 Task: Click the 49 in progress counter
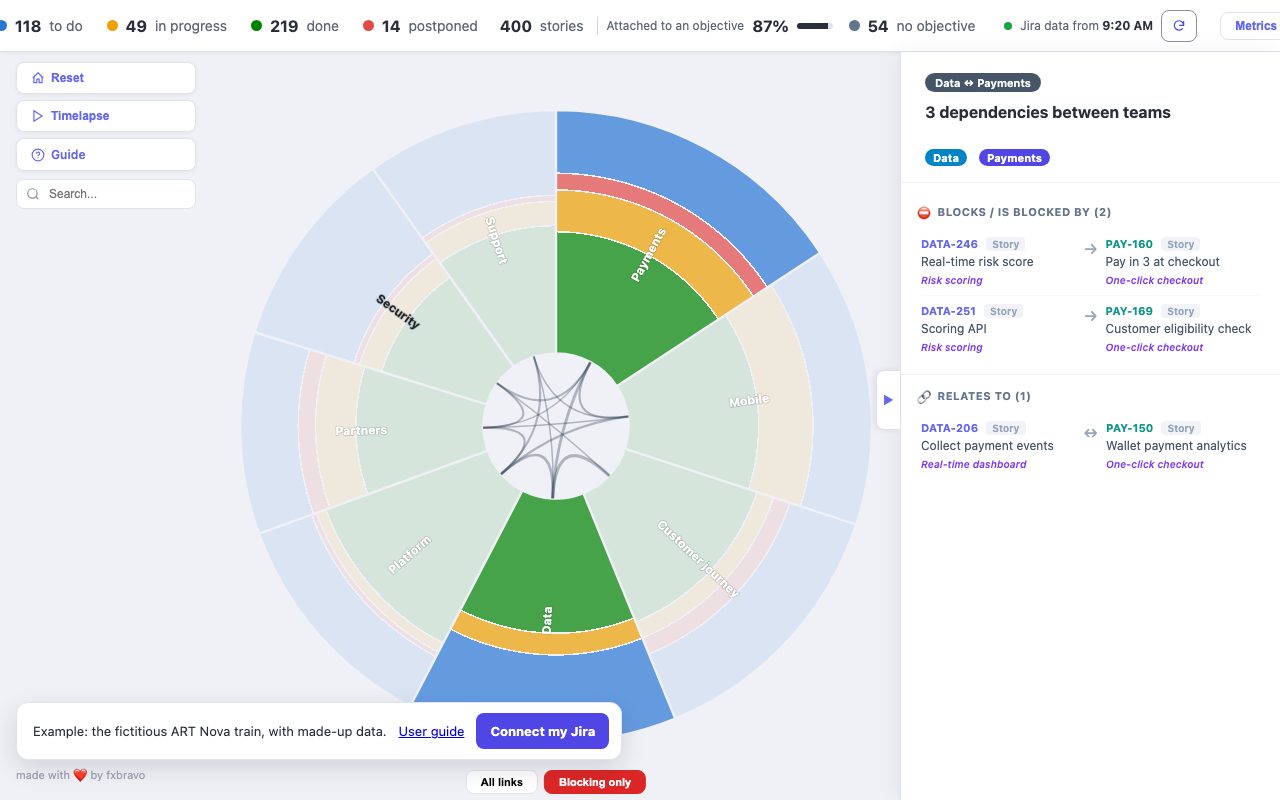tap(166, 26)
